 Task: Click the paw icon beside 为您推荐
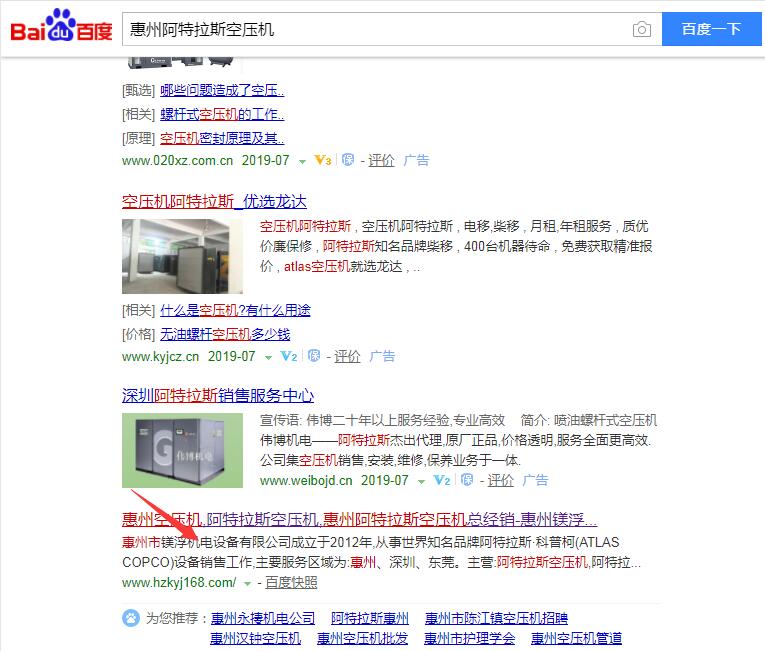click(x=131, y=618)
